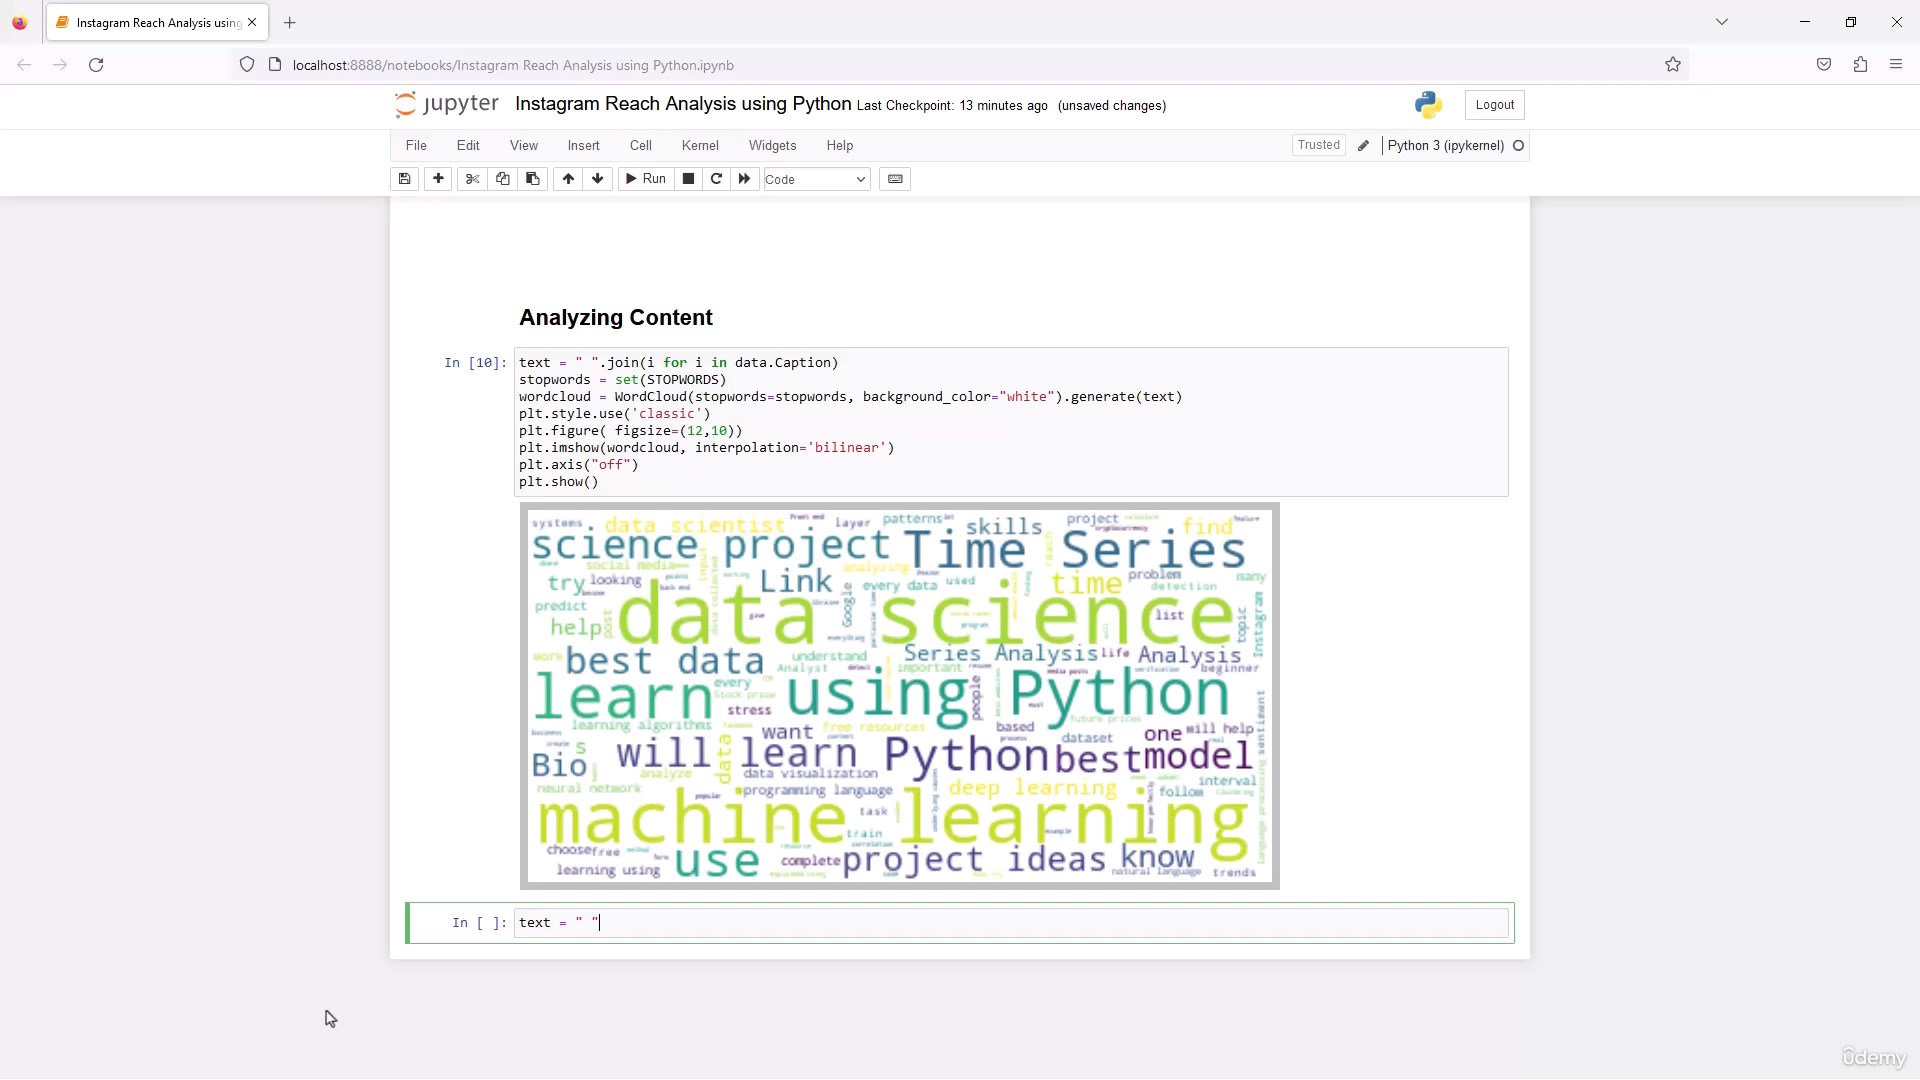Cut selected cells with scissors icon
This screenshot has height=1080, width=1920.
coord(473,179)
